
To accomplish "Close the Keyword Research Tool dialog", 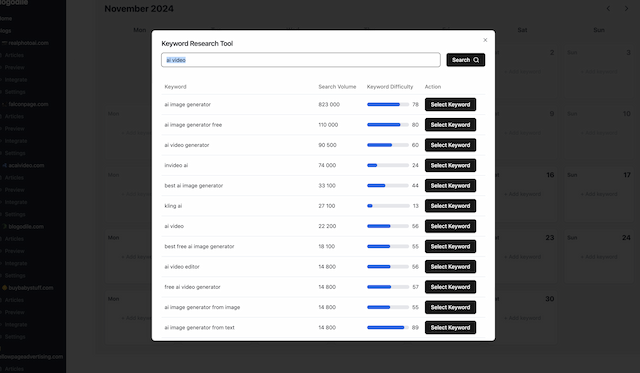I will pyautogui.click(x=485, y=40).
